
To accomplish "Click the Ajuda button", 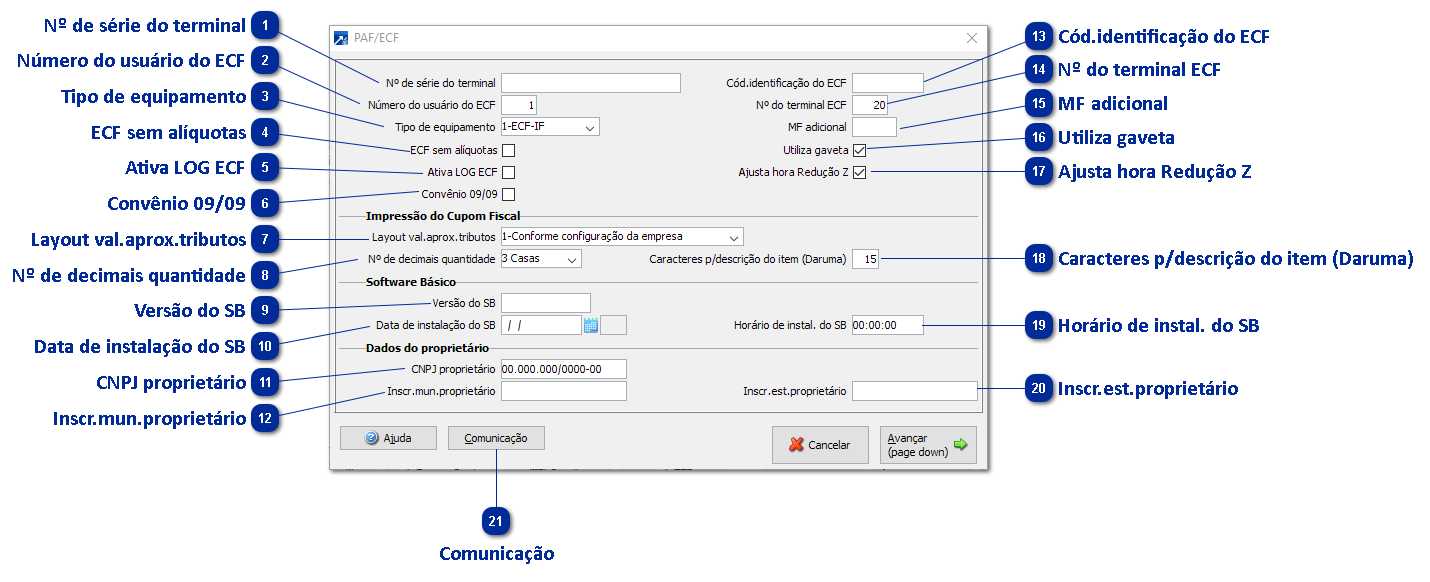I will pyautogui.click(x=389, y=438).
